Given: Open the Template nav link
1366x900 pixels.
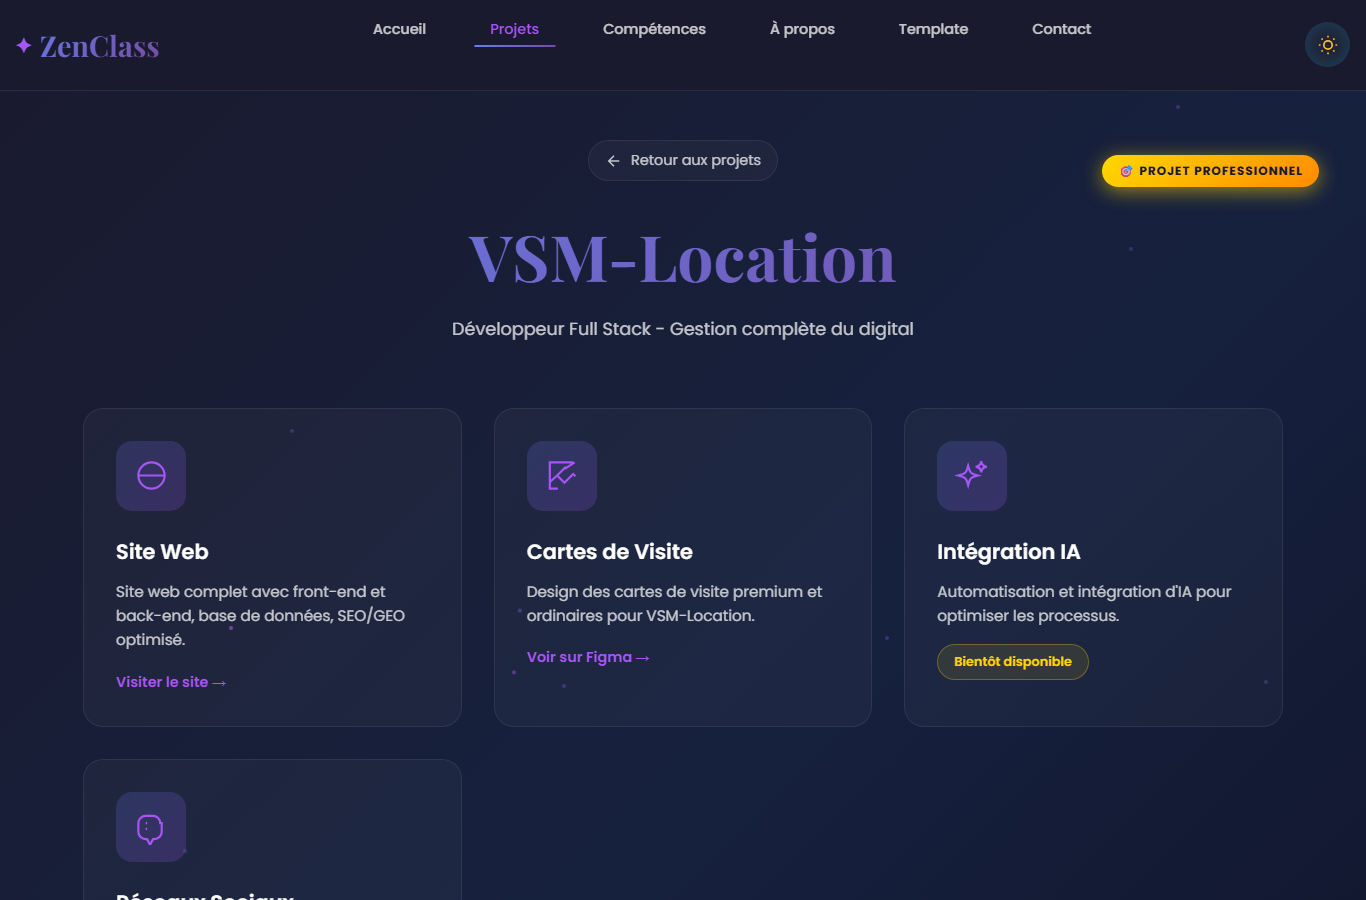Looking at the screenshot, I should (x=933, y=29).
